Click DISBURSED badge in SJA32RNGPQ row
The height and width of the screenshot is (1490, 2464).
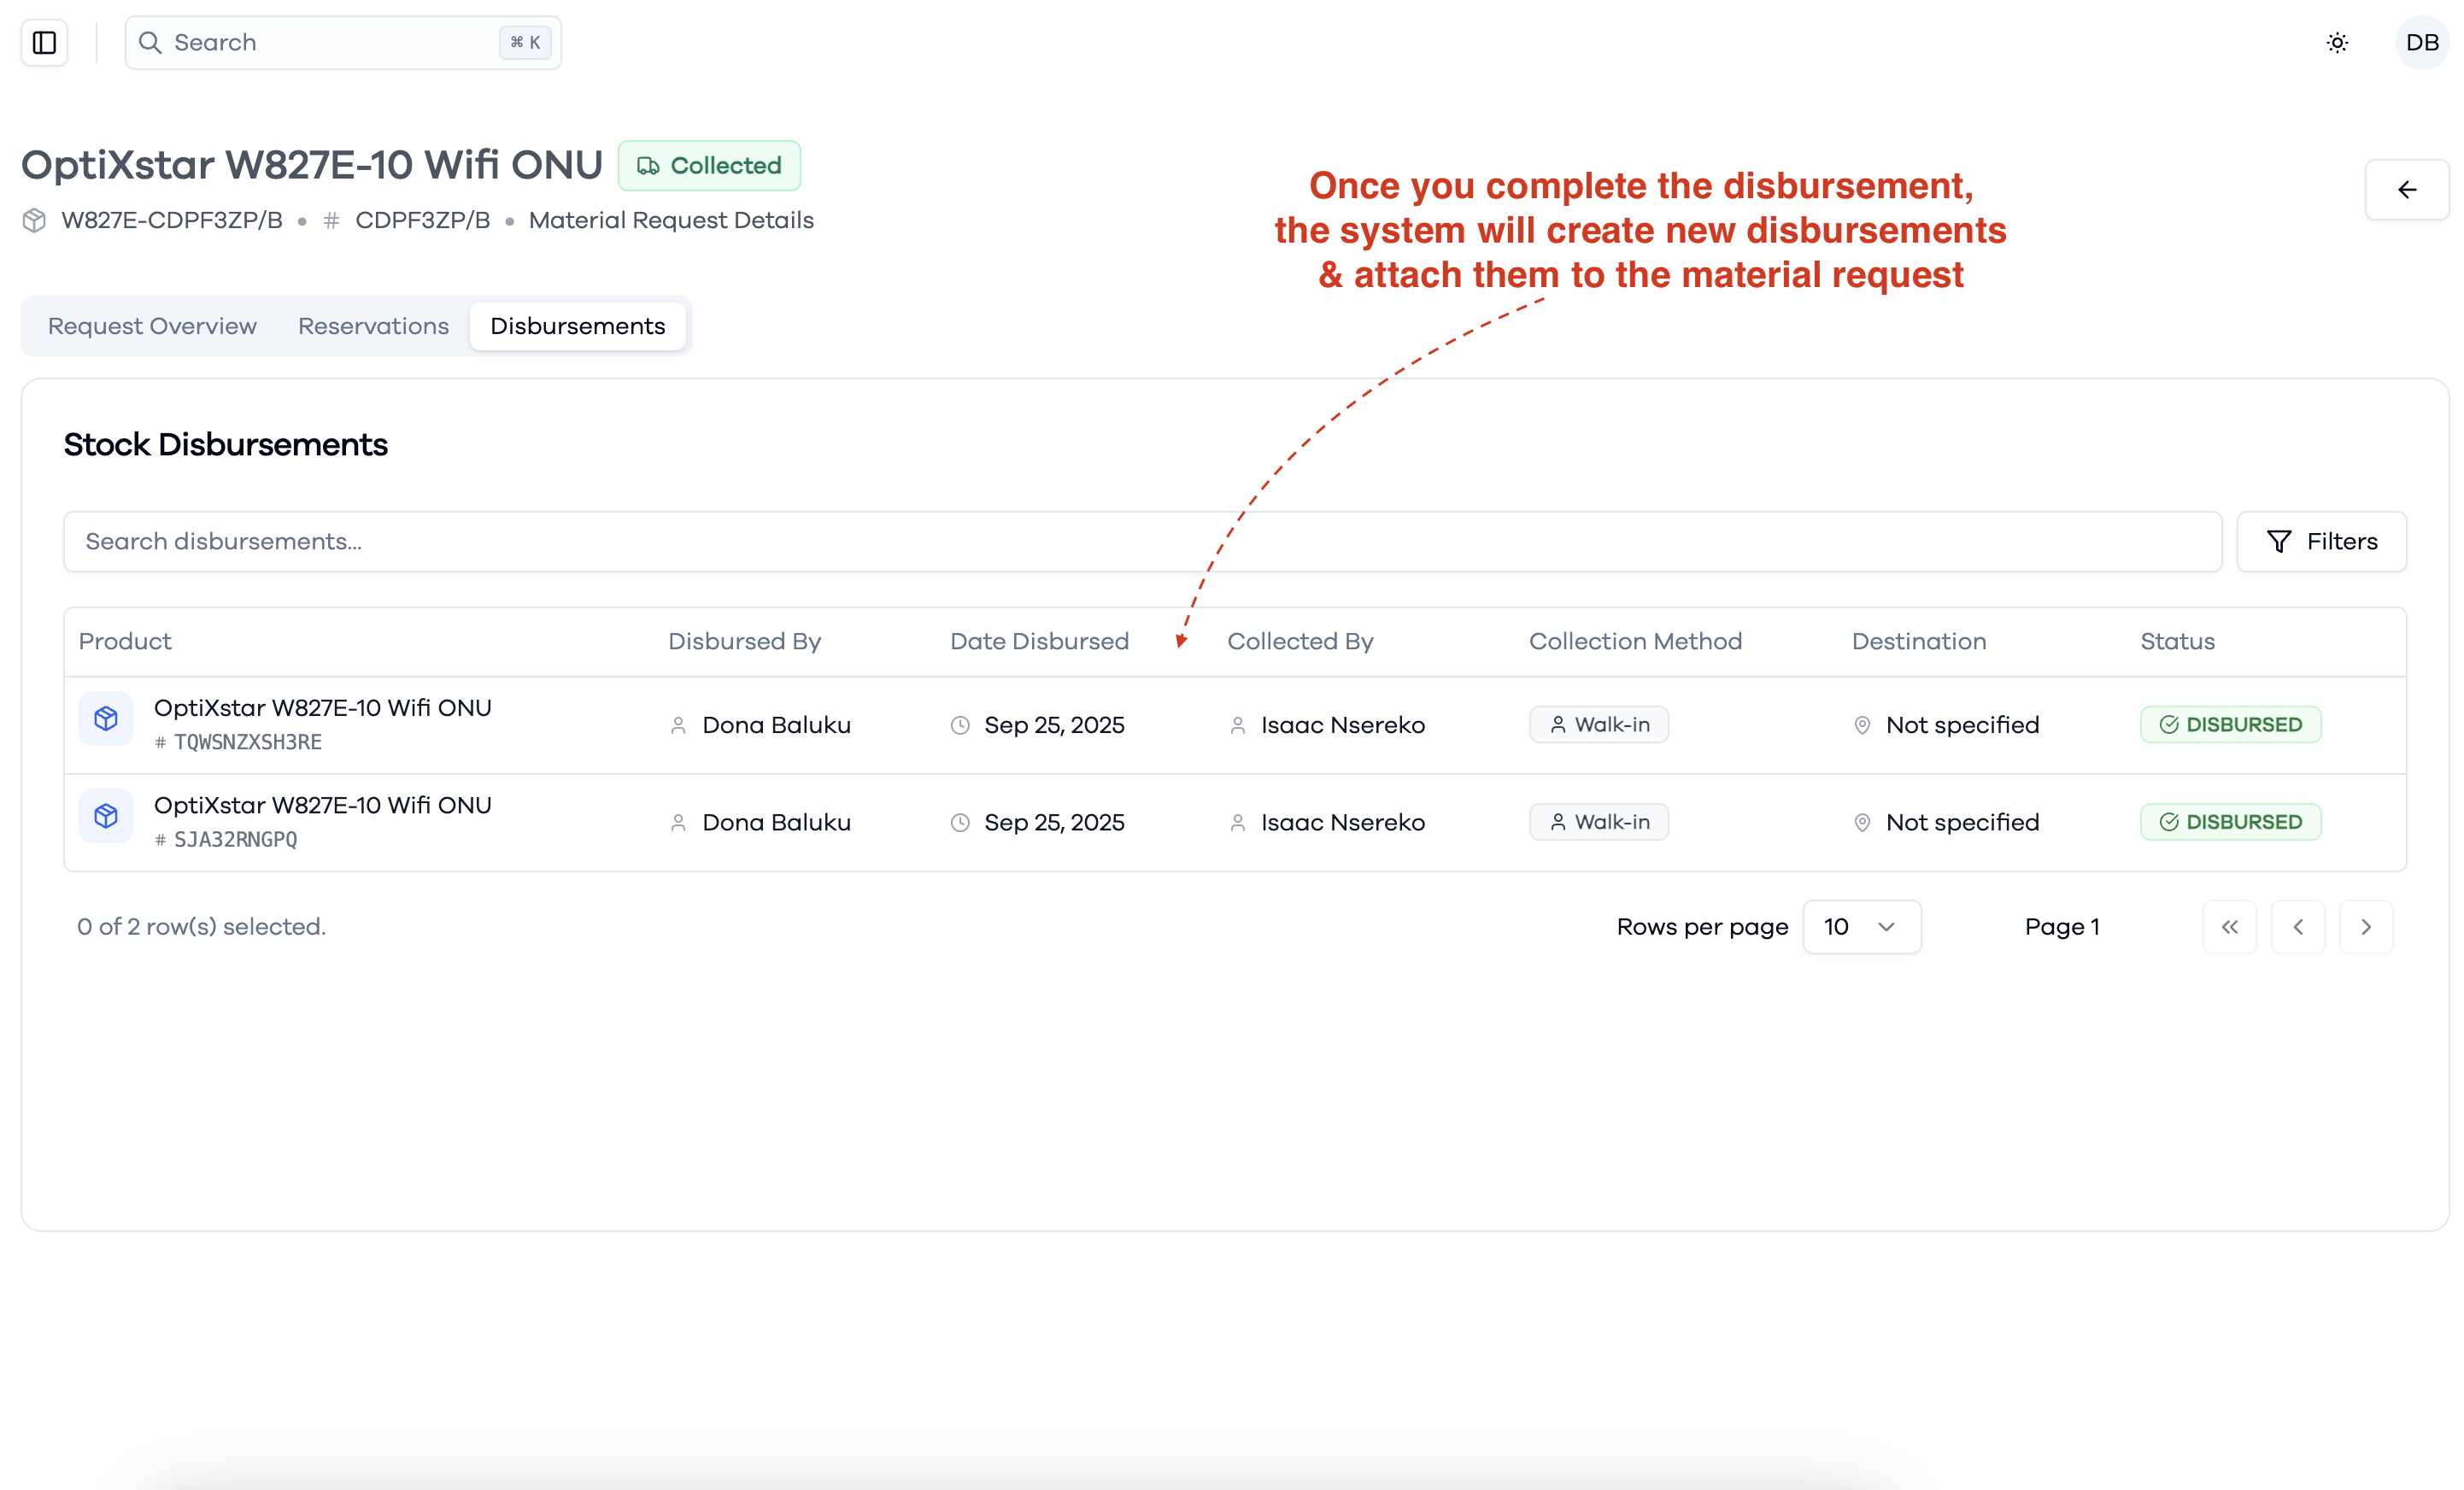pos(2230,821)
